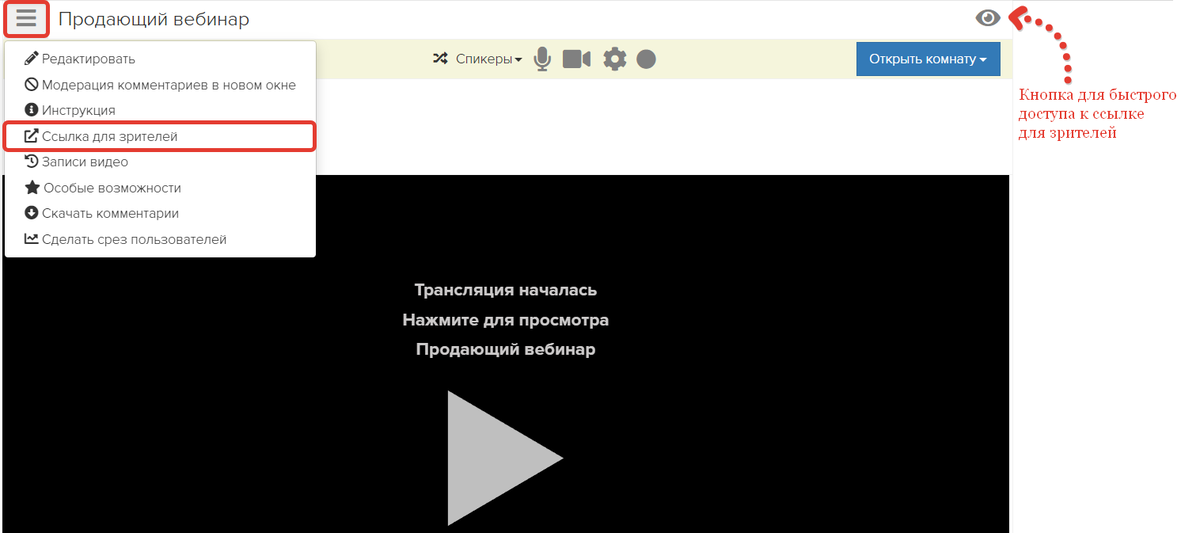Toggle the microphone icon

point(542,59)
